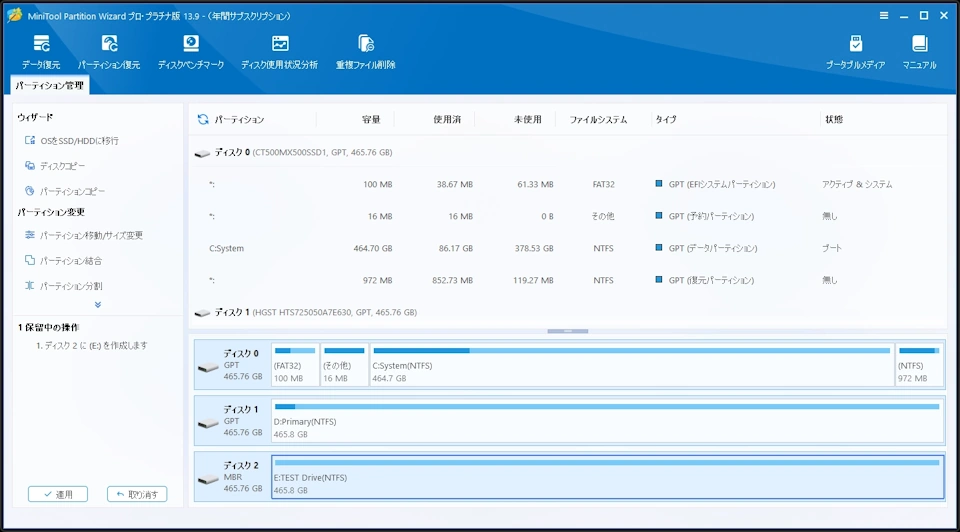Click the 適用 button

coord(58,494)
